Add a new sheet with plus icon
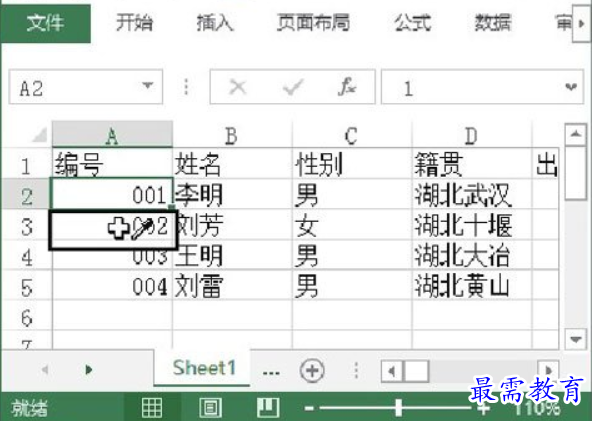 coord(312,370)
